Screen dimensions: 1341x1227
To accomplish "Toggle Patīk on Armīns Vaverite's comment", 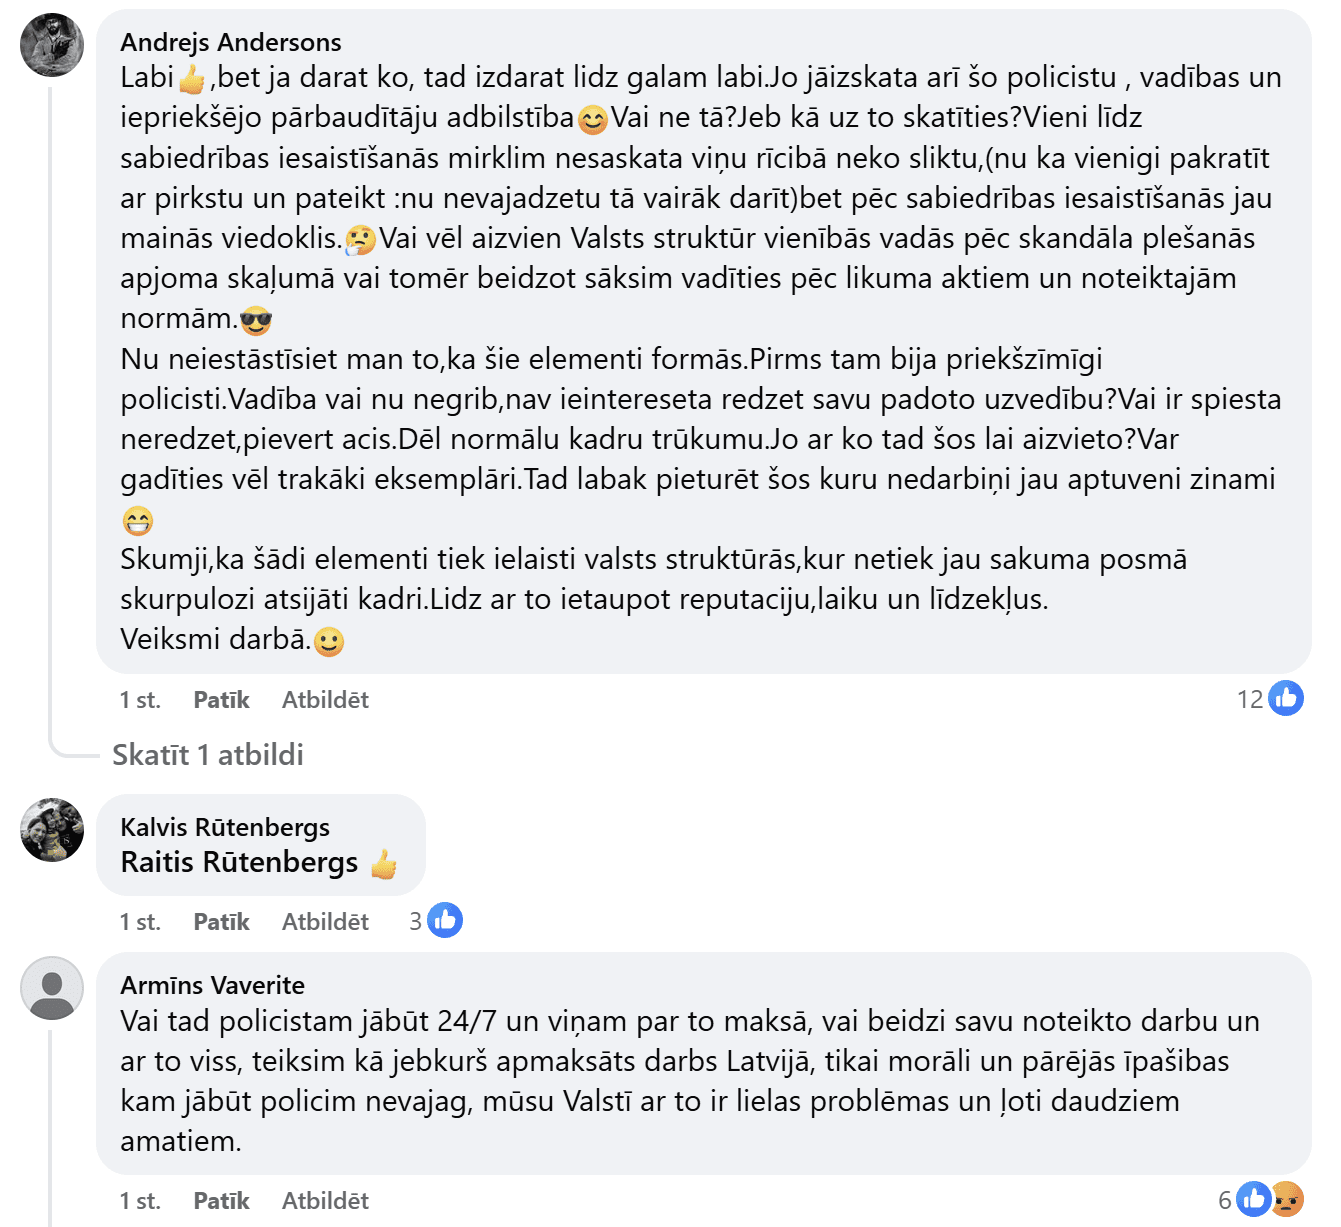I will click(221, 1201).
